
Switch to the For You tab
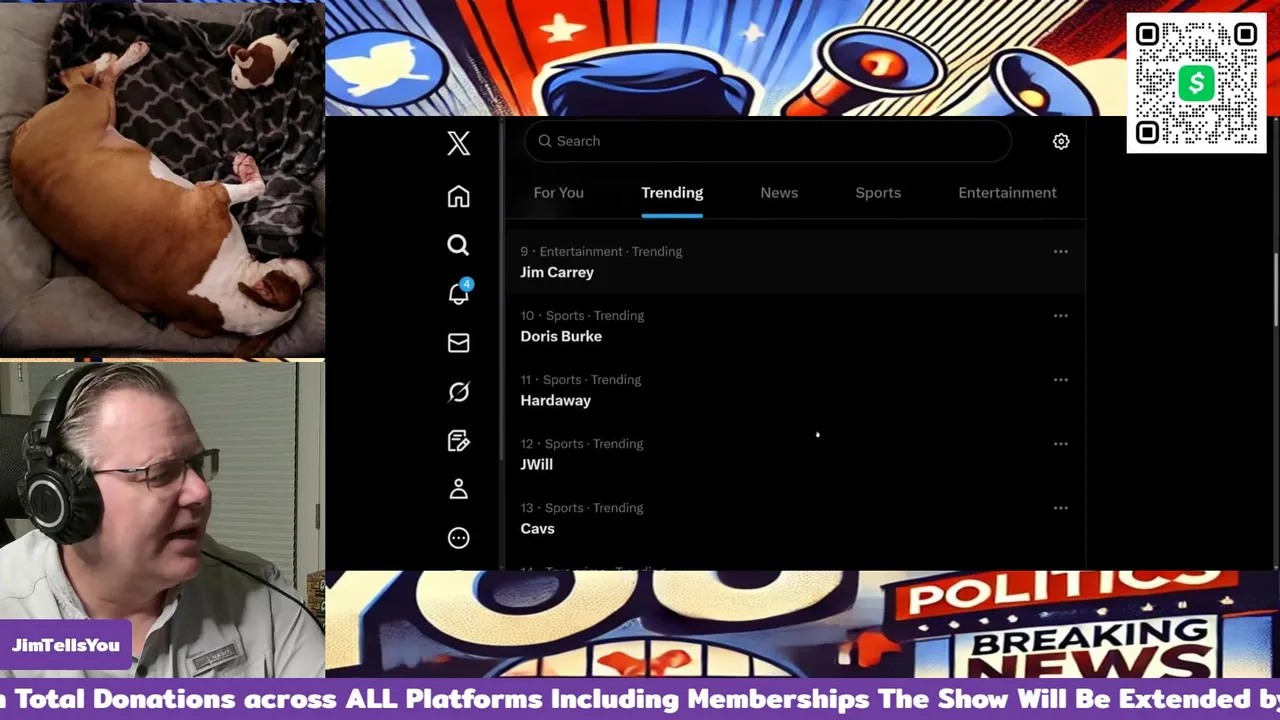(558, 193)
